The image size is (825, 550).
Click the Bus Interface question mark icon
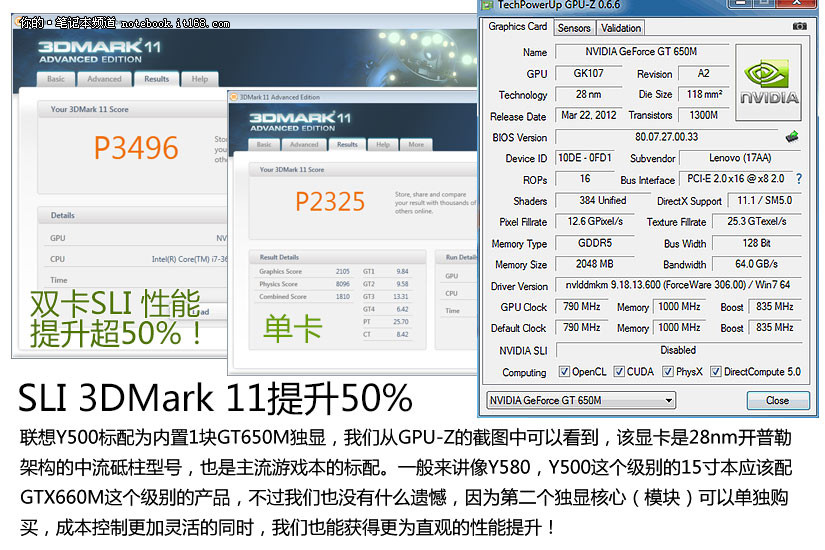click(x=799, y=178)
